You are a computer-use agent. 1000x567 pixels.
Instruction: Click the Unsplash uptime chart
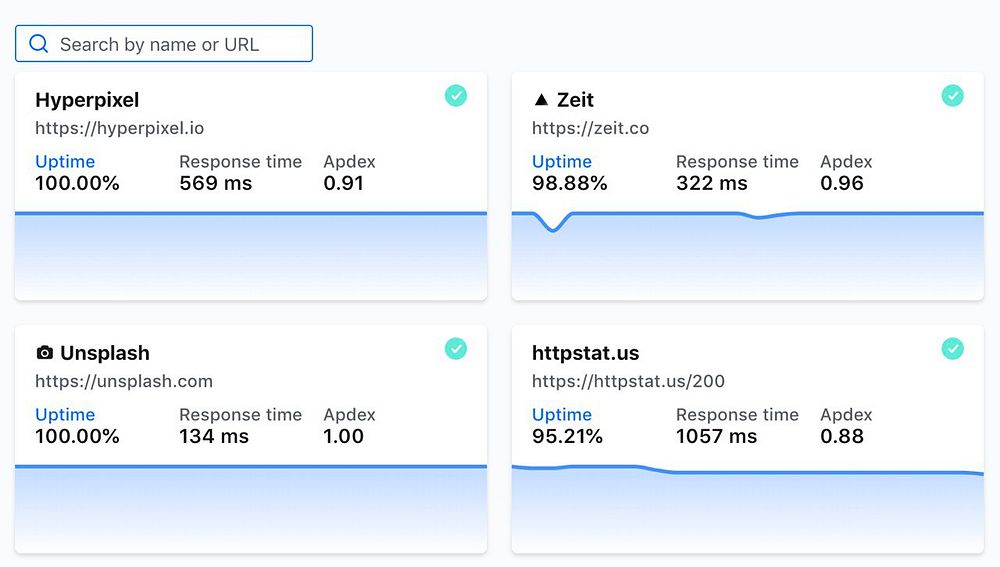[251, 508]
